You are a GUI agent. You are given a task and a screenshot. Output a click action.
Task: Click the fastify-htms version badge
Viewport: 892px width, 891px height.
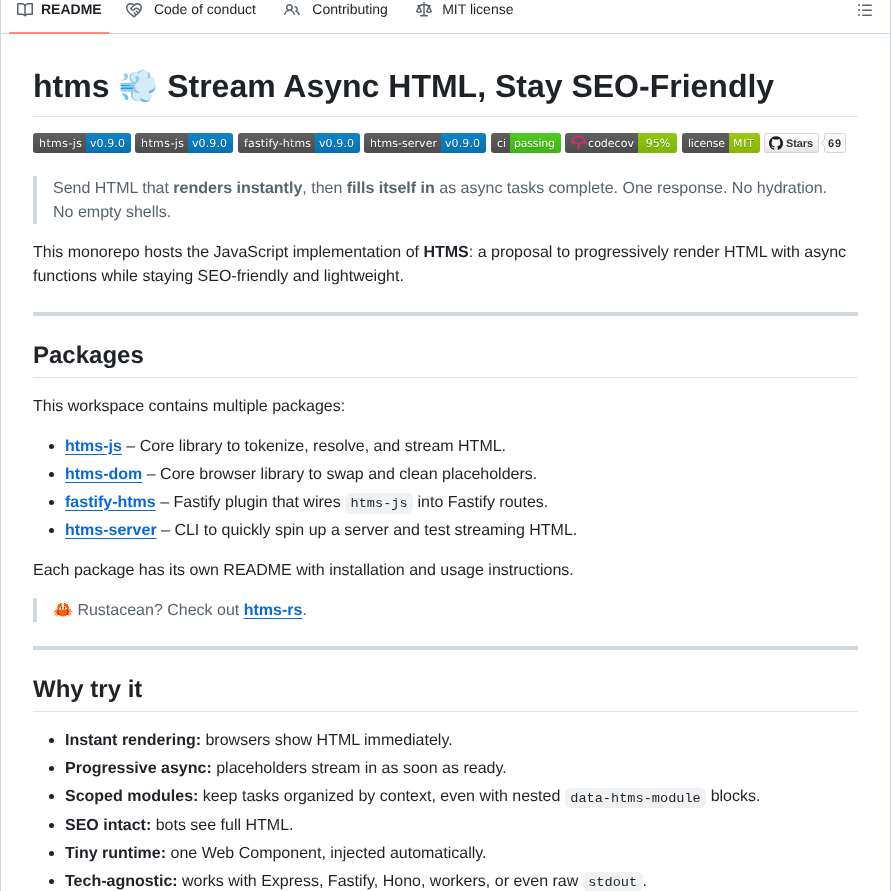pyautogui.click(x=298, y=143)
